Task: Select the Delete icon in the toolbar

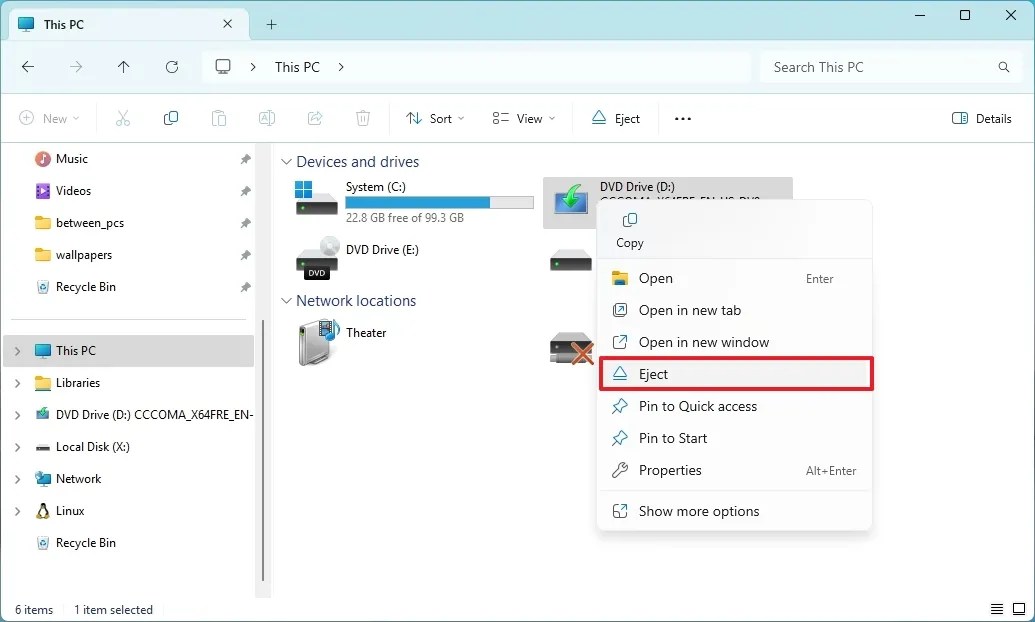Action: click(x=362, y=118)
